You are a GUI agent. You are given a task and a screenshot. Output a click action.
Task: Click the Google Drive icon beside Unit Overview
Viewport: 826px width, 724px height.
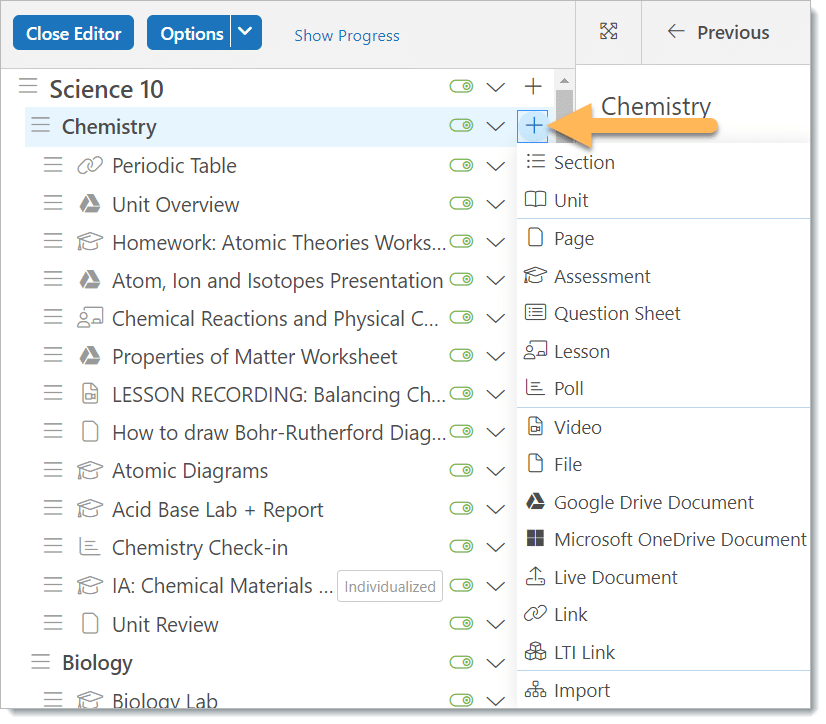(90, 205)
